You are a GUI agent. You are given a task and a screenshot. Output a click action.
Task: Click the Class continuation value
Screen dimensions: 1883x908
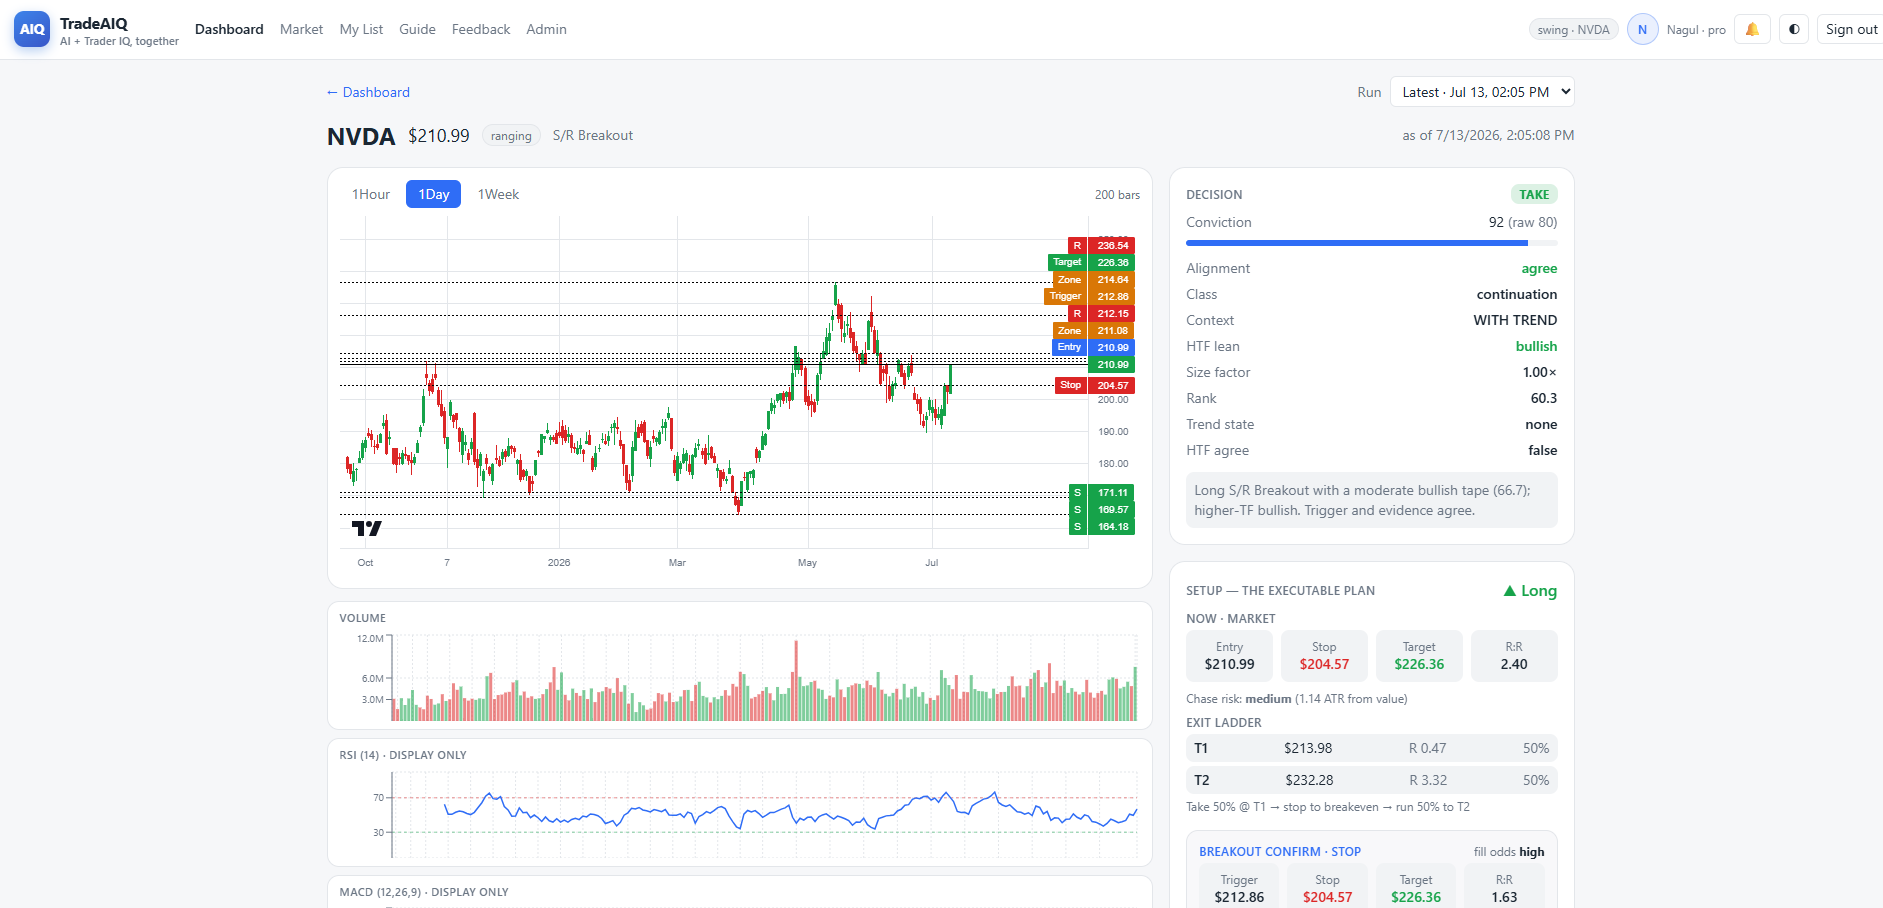click(1517, 294)
